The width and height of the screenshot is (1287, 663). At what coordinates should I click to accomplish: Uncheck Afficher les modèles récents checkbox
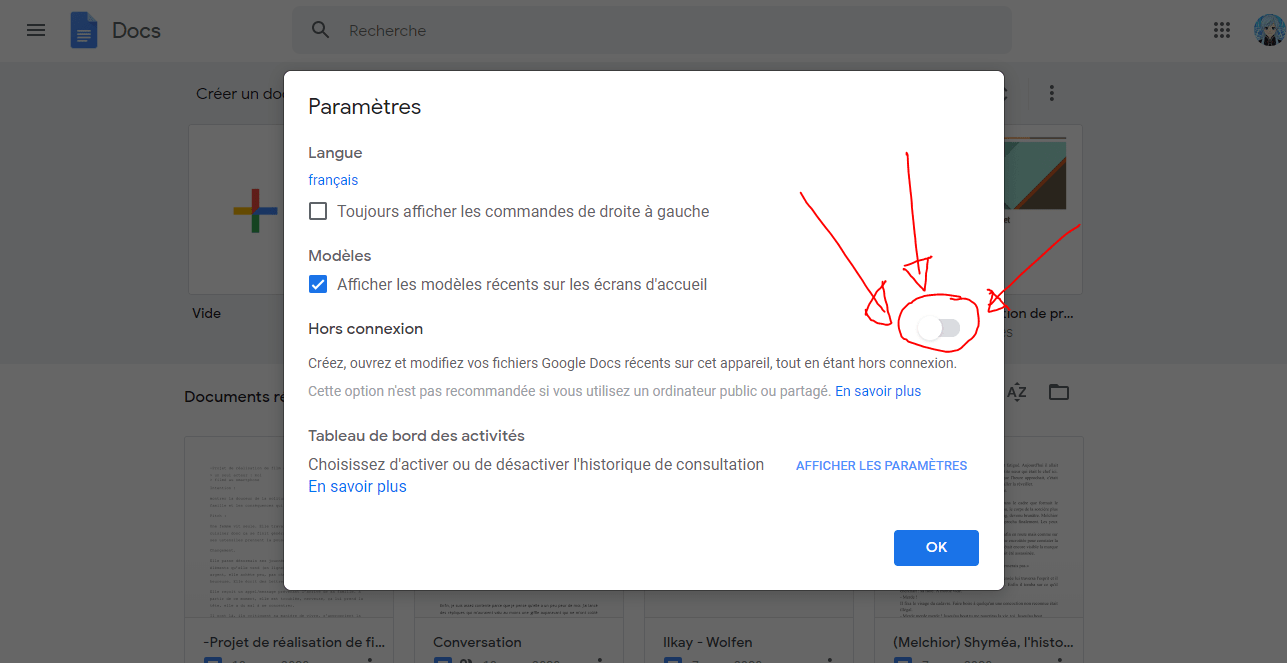318,284
